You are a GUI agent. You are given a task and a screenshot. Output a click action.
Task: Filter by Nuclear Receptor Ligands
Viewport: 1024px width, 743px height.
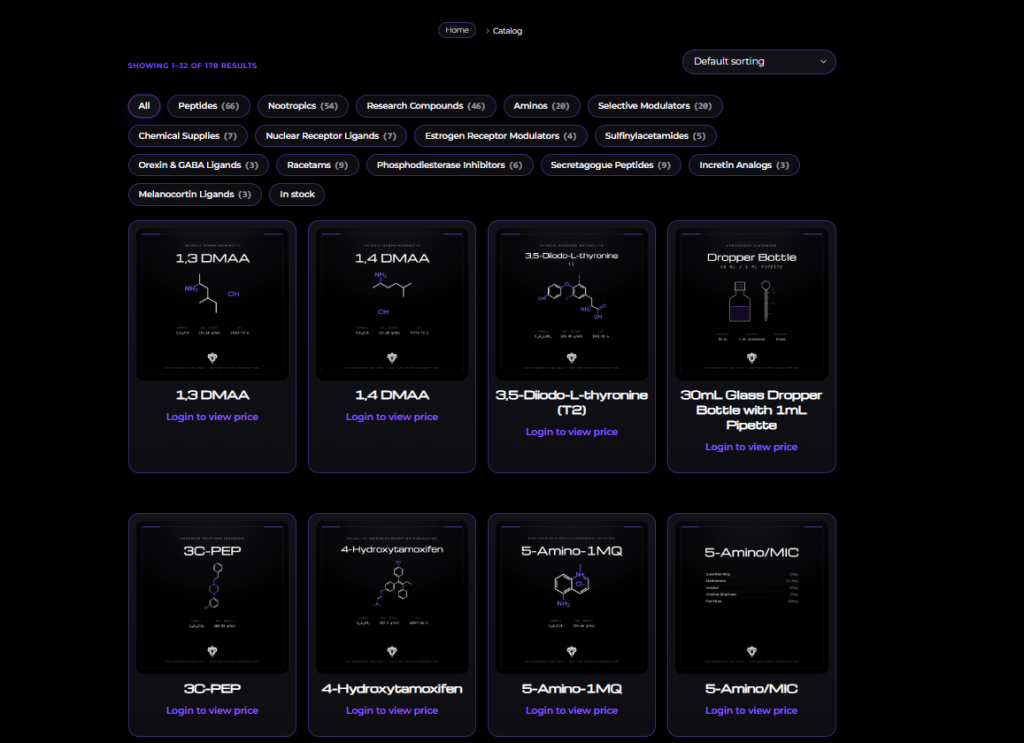coord(331,136)
